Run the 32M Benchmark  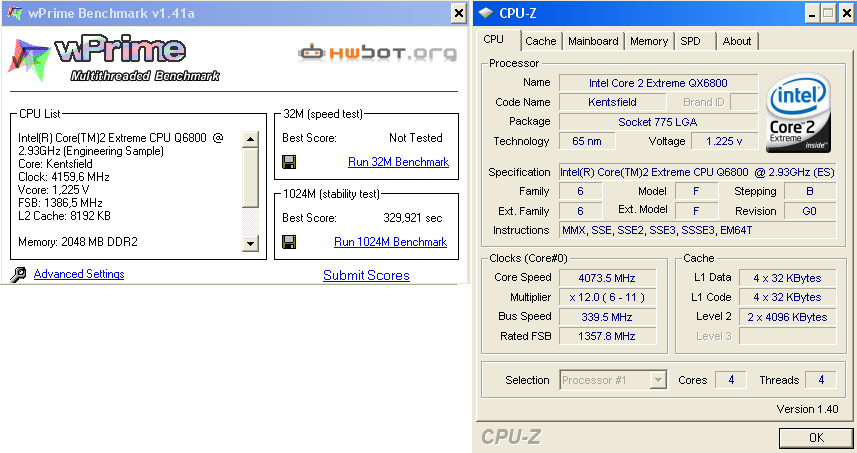click(398, 162)
